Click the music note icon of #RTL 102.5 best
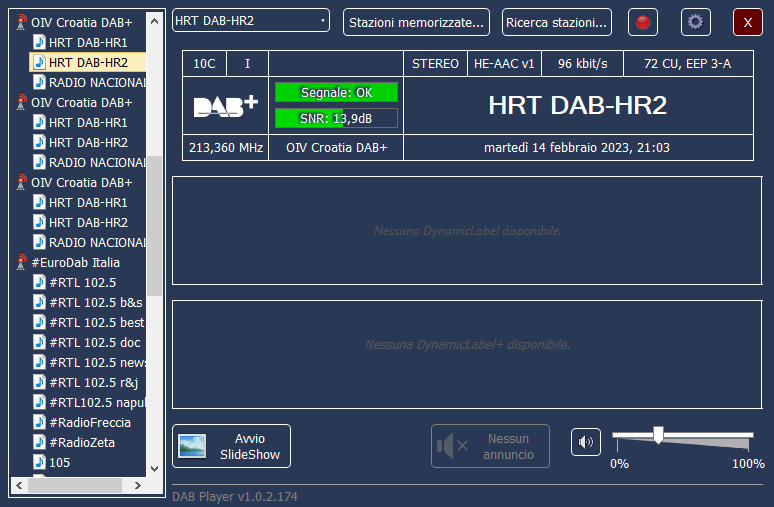The width and height of the screenshot is (774, 507). (39, 322)
